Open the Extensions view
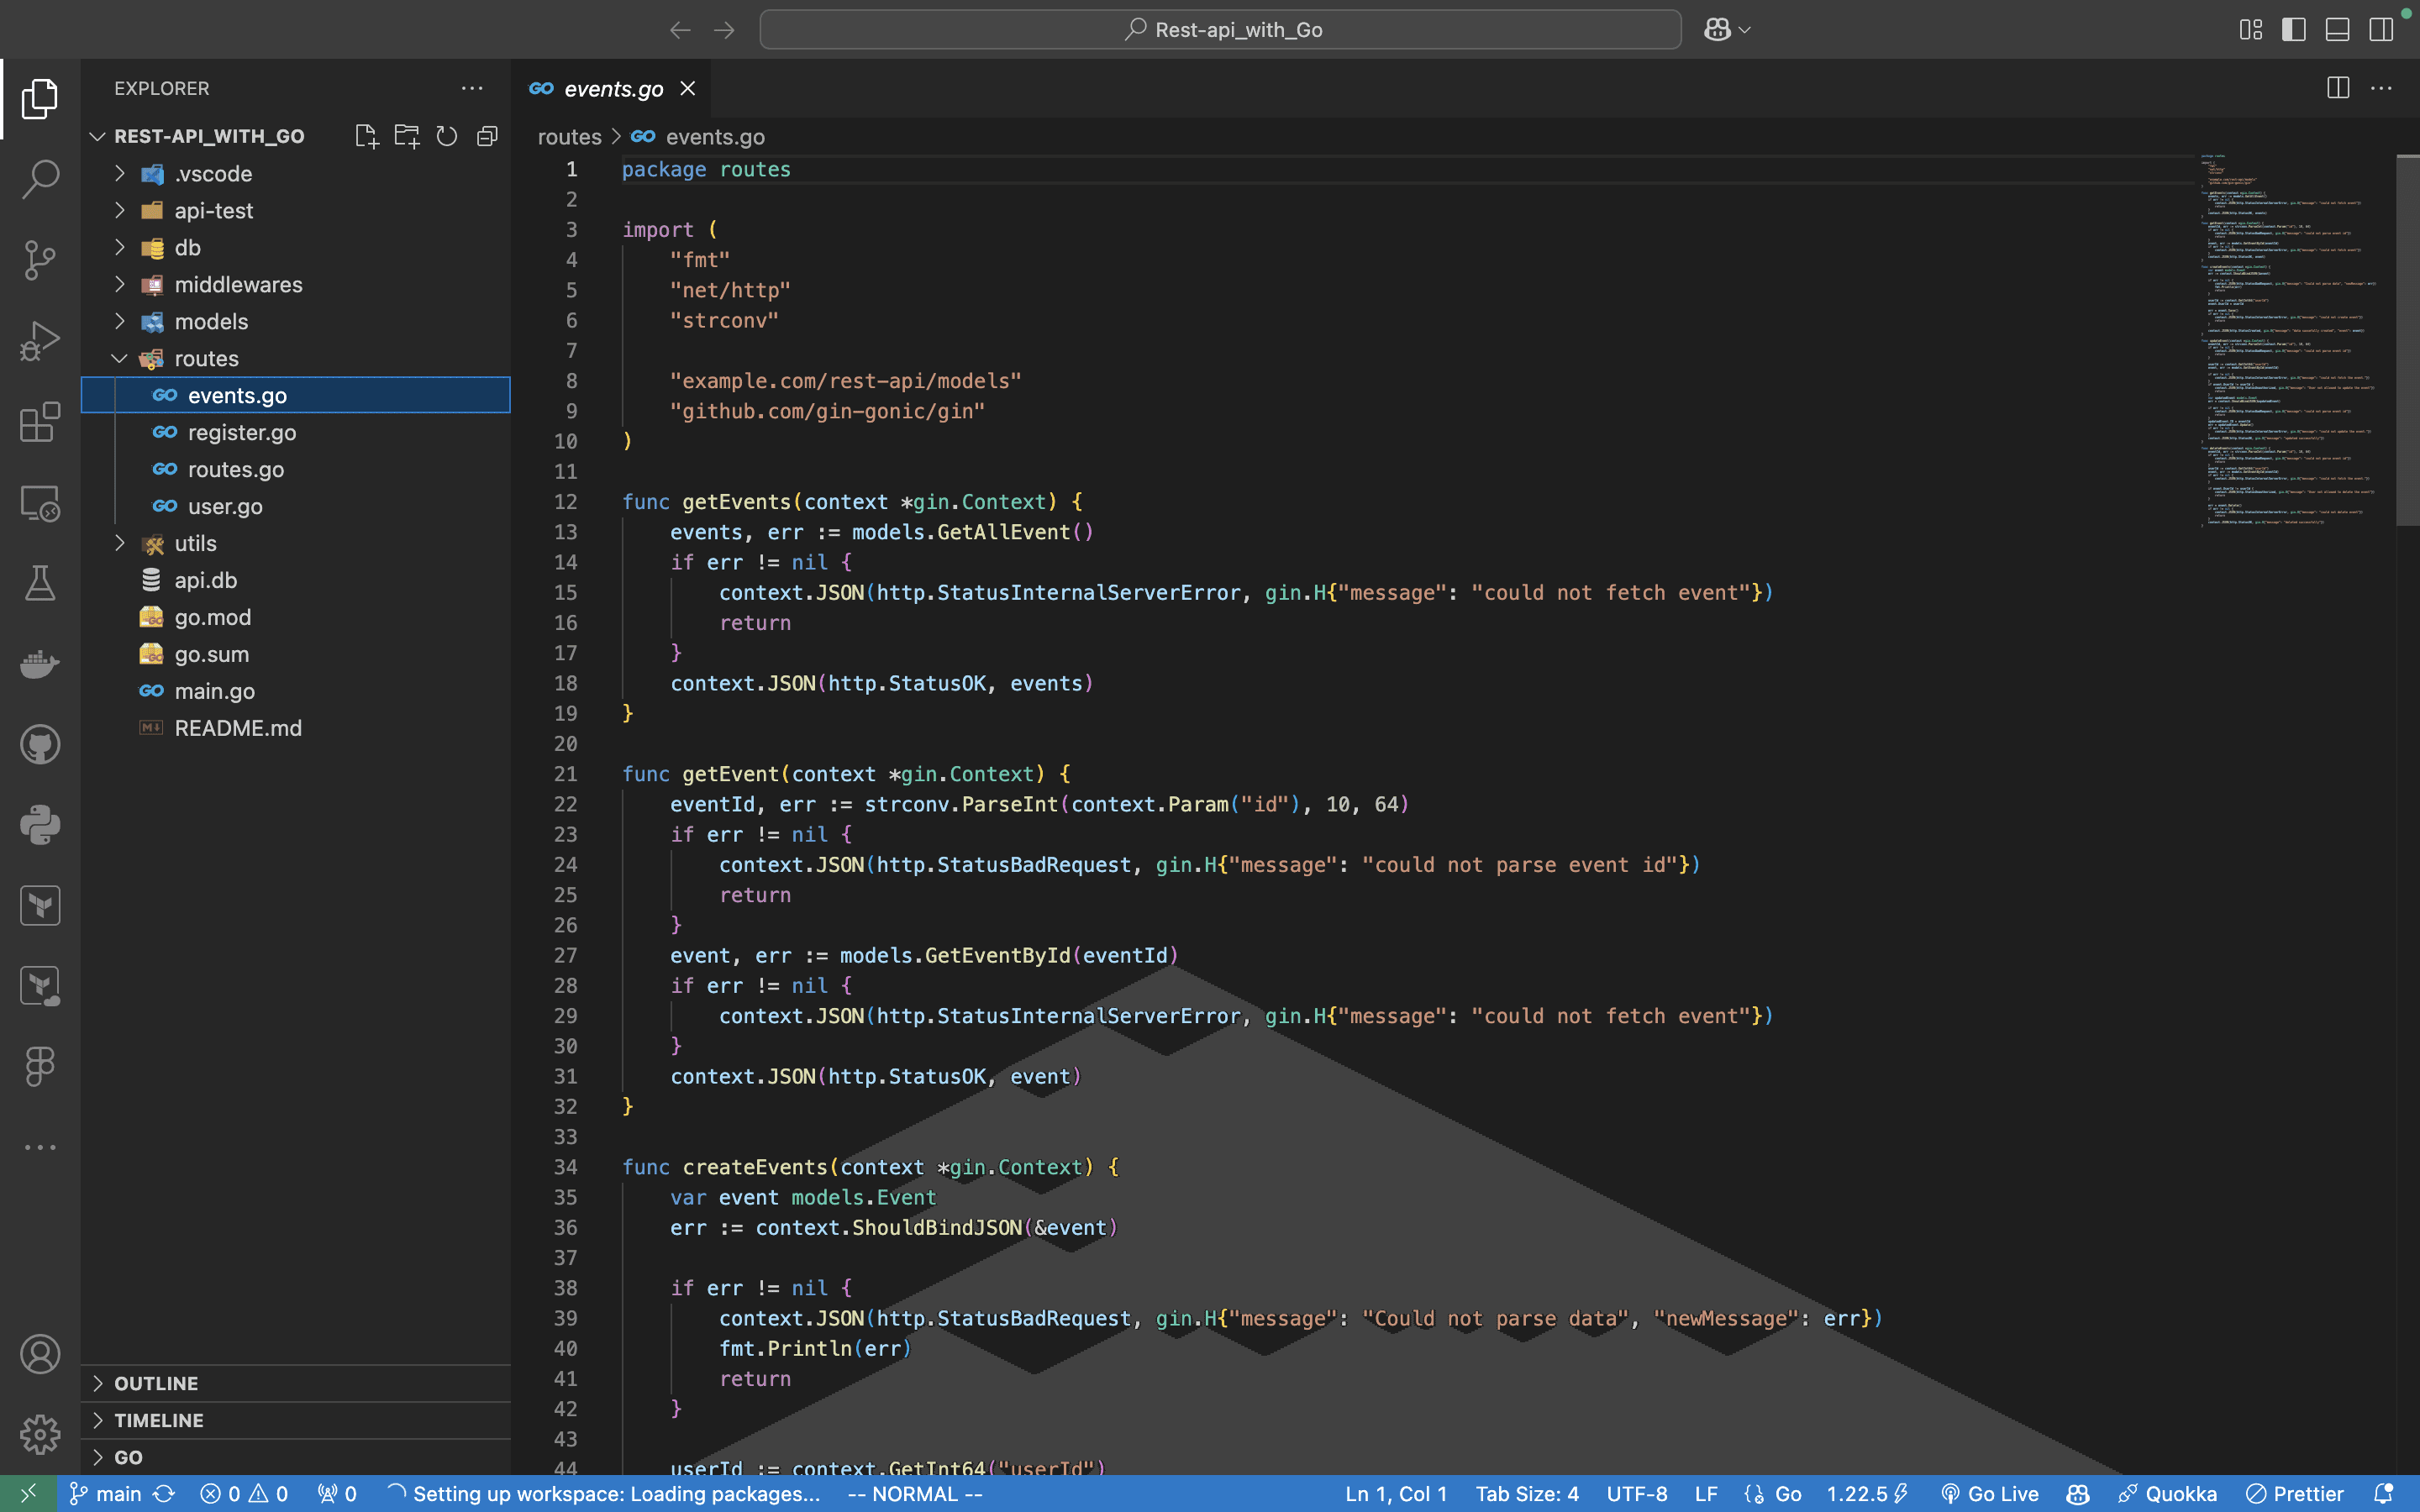2420x1512 pixels. click(40, 422)
